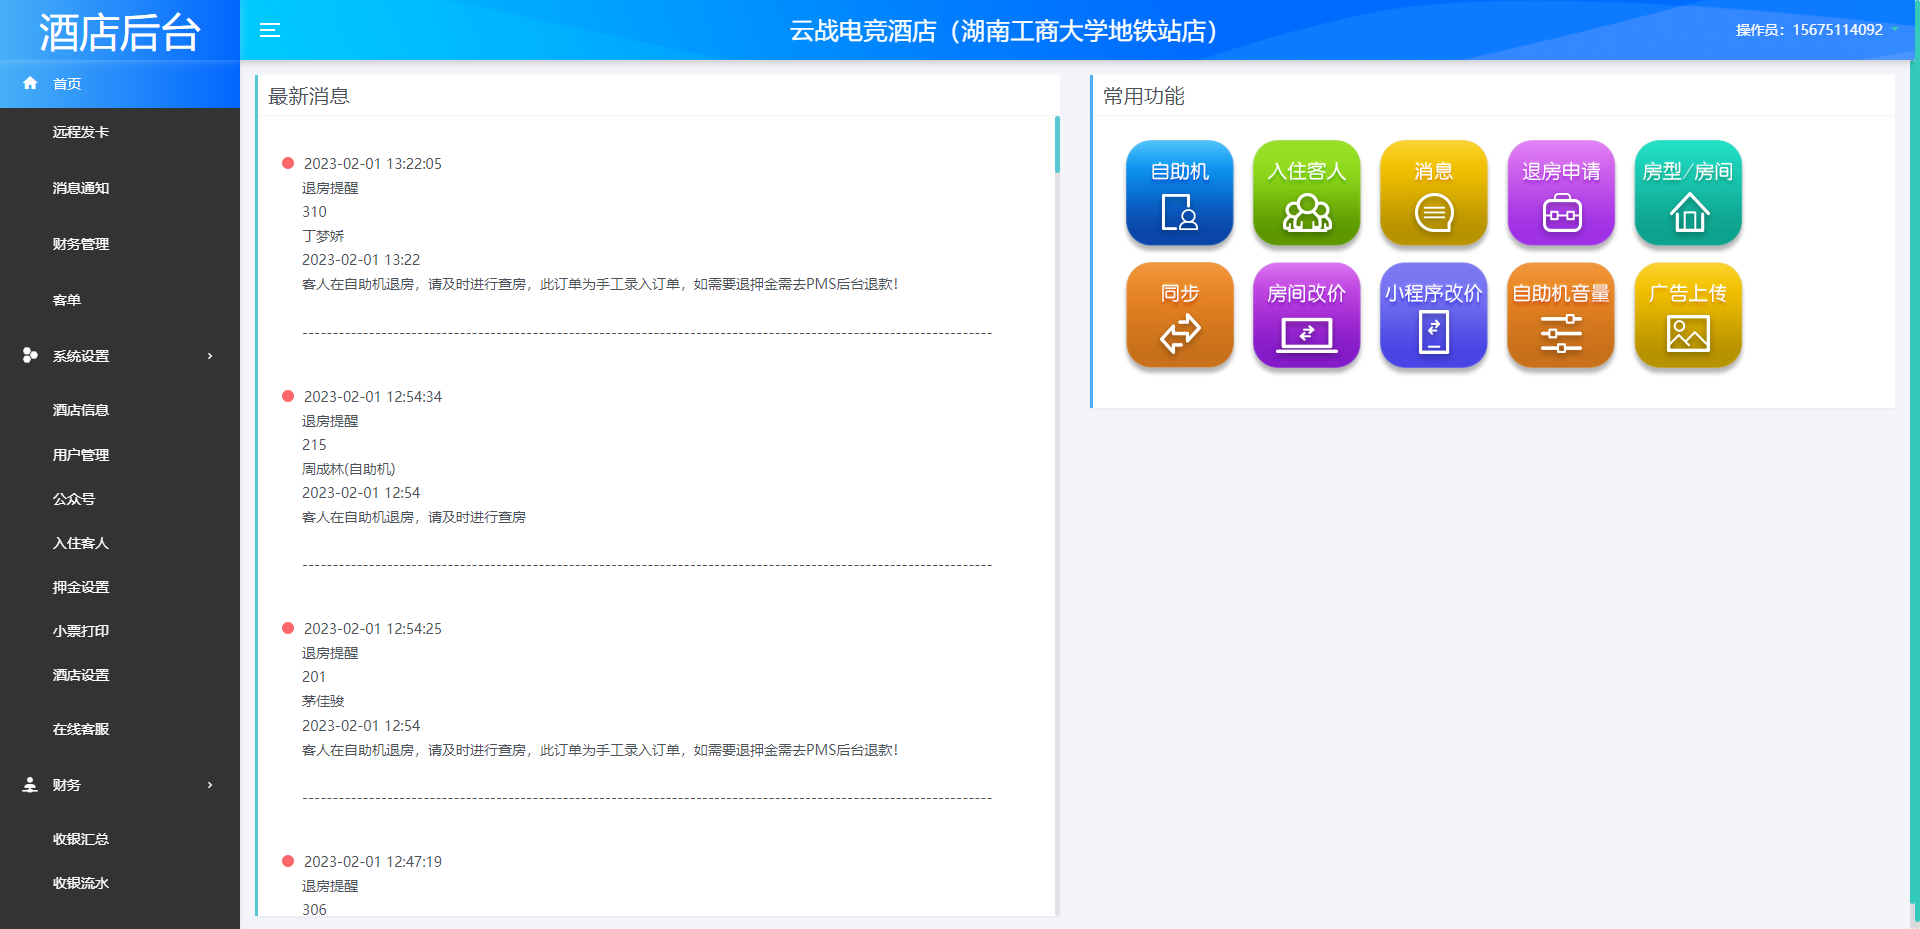Open the 自助机 kiosk function tile
Viewport: 1920px width, 929px height.
[1180, 193]
